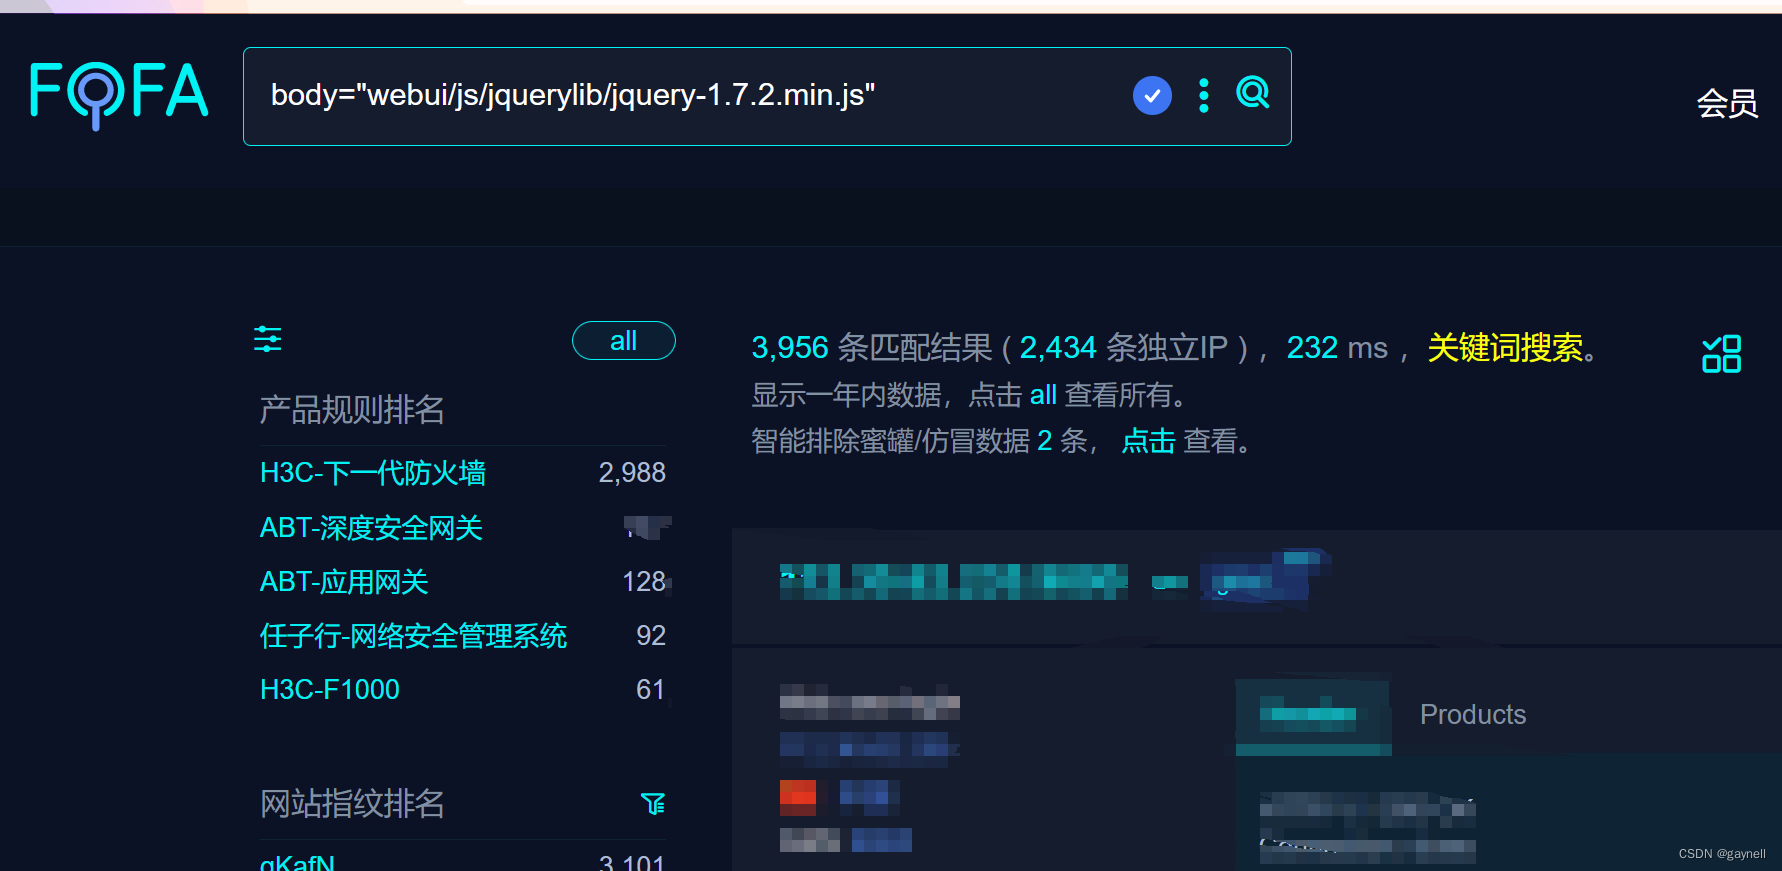Filter by H3C-F1000
This screenshot has width=1782, height=871.
click(330, 690)
